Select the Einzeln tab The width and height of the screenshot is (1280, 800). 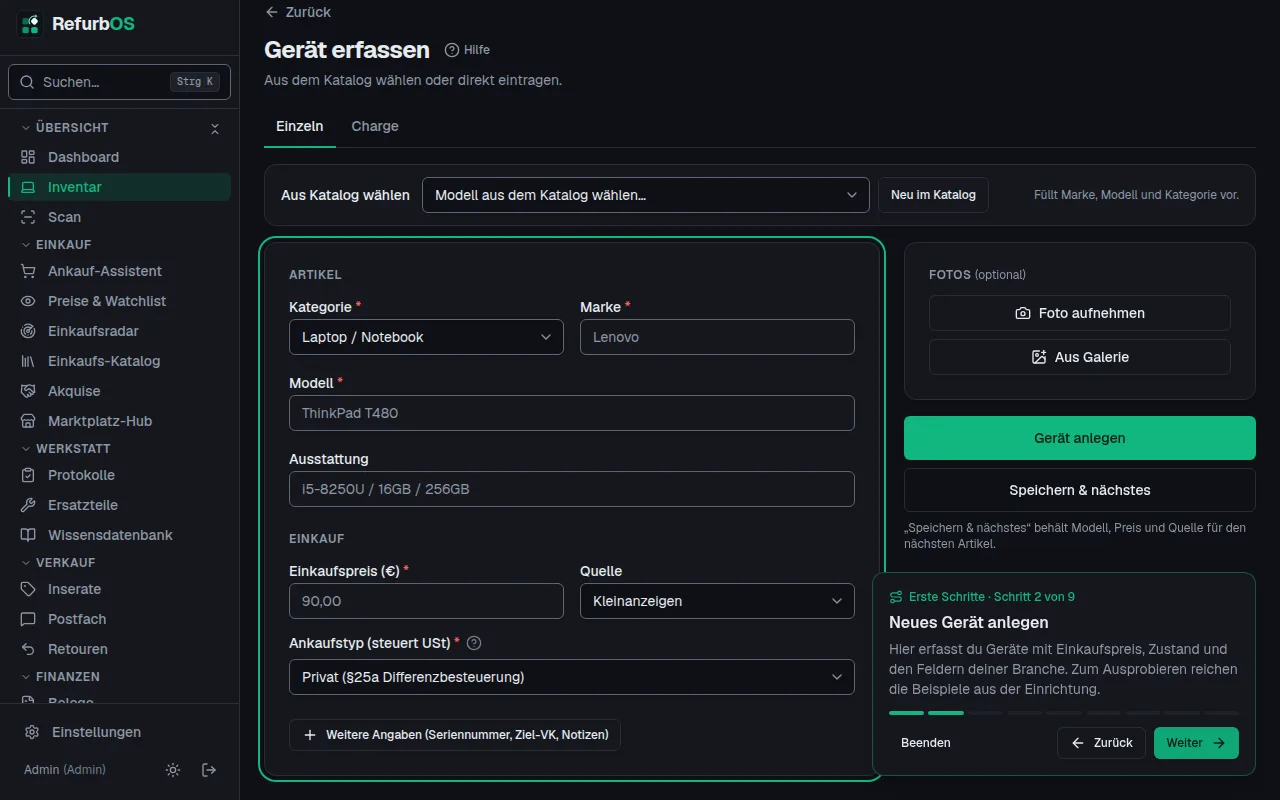[300, 126]
